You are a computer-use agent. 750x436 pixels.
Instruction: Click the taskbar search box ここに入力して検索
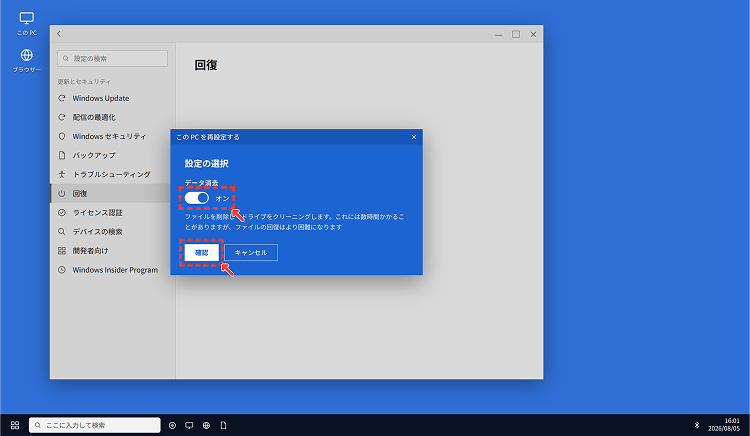coord(95,425)
